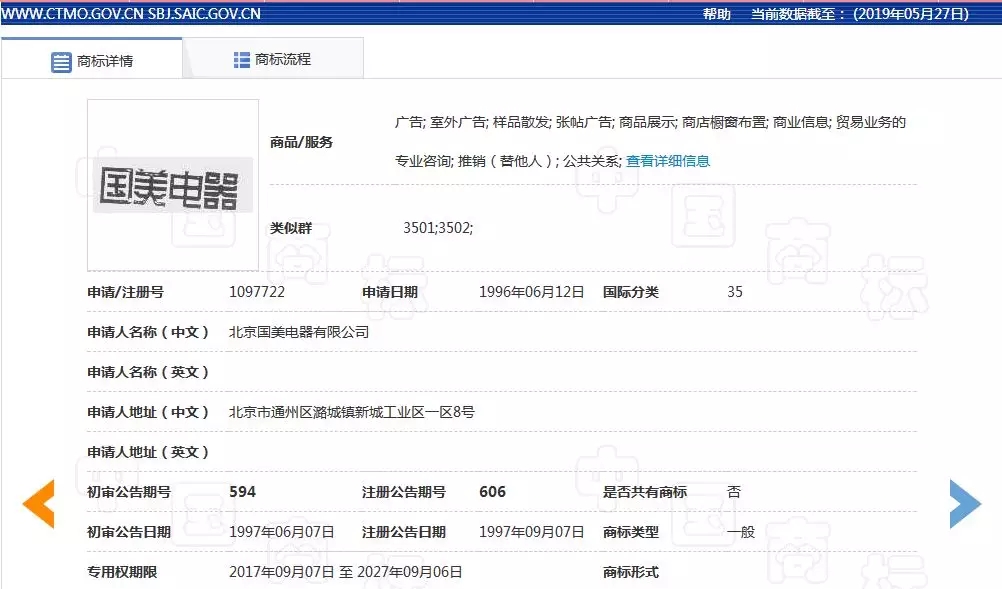Select similar group codes 3501;3502;
Screen dimensions: 1002x589
(438, 228)
